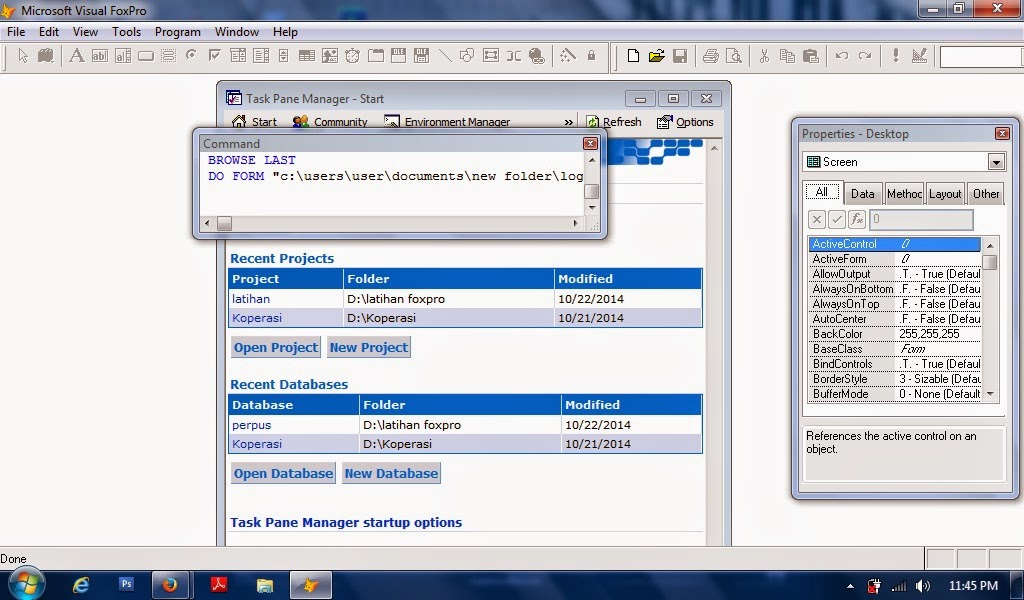Select the Image control tool
This screenshot has height=600, width=1024.
pos(330,56)
